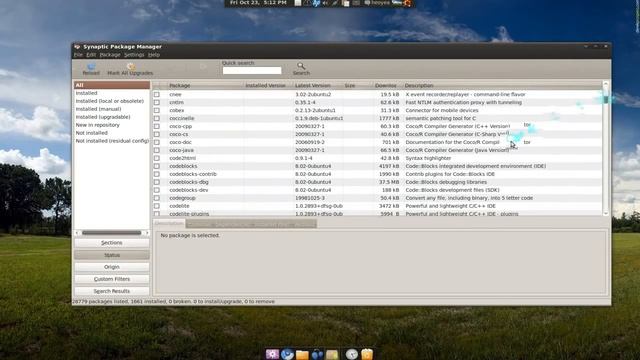This screenshot has height=360, width=640.
Task: Click the right arrow of the filter pane scrollbar
Action: 147,233
